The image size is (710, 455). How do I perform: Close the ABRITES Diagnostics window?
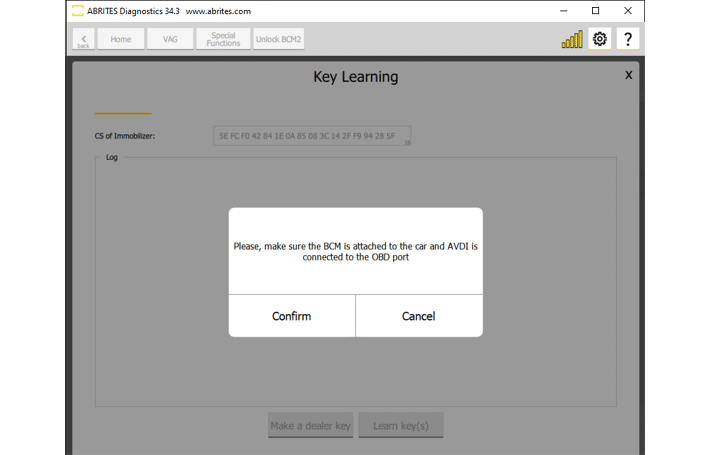pyautogui.click(x=628, y=11)
